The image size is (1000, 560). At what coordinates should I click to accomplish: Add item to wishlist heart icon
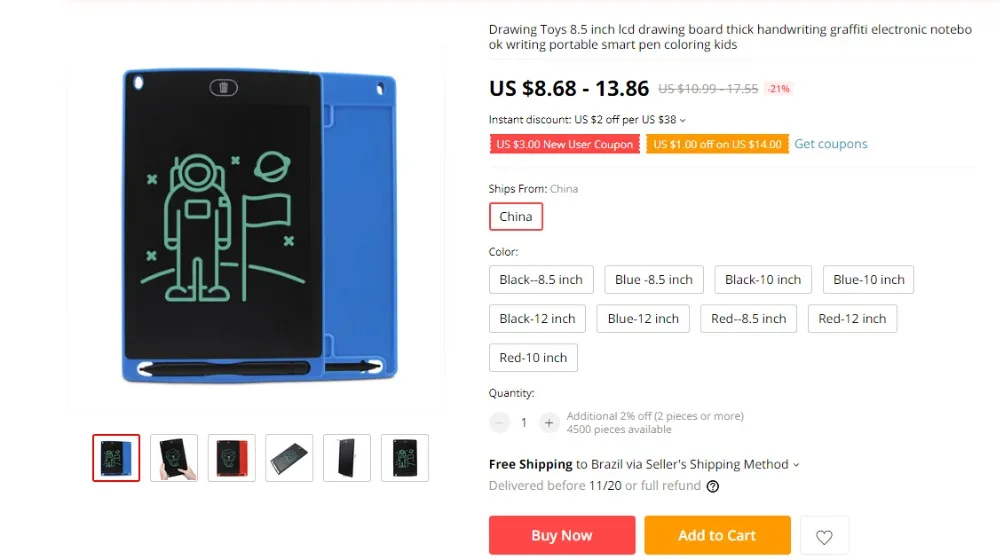point(824,536)
